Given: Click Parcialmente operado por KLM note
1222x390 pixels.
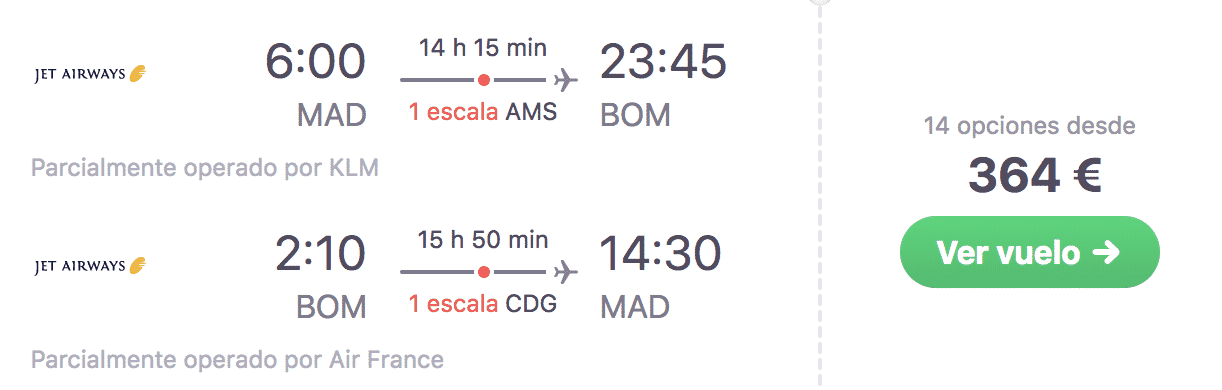Looking at the screenshot, I should 205,167.
